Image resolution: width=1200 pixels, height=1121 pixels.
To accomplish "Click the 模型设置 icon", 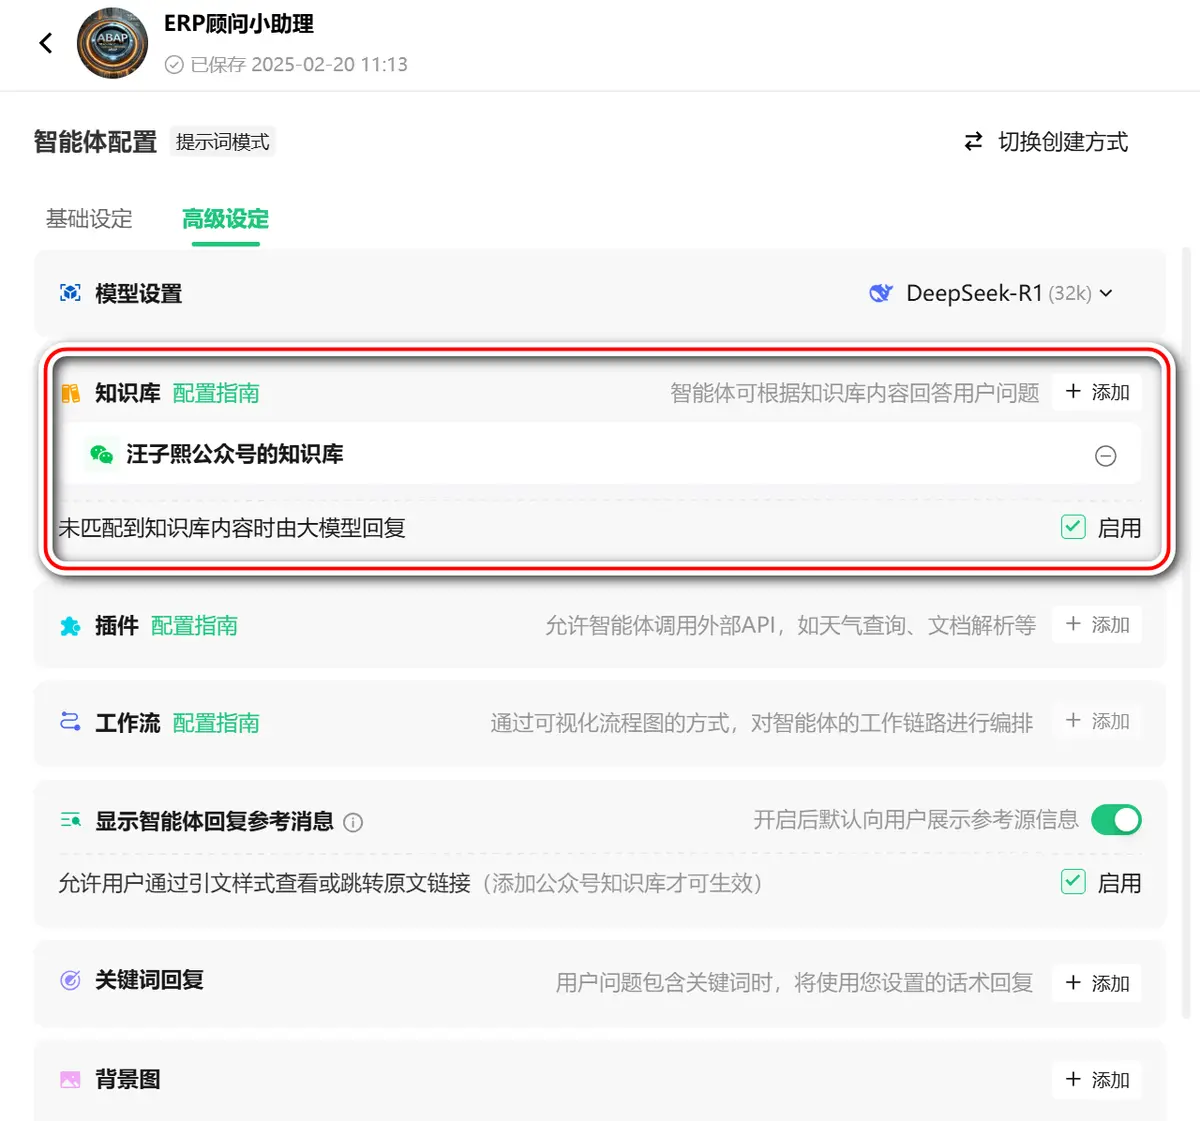I will coord(70,293).
